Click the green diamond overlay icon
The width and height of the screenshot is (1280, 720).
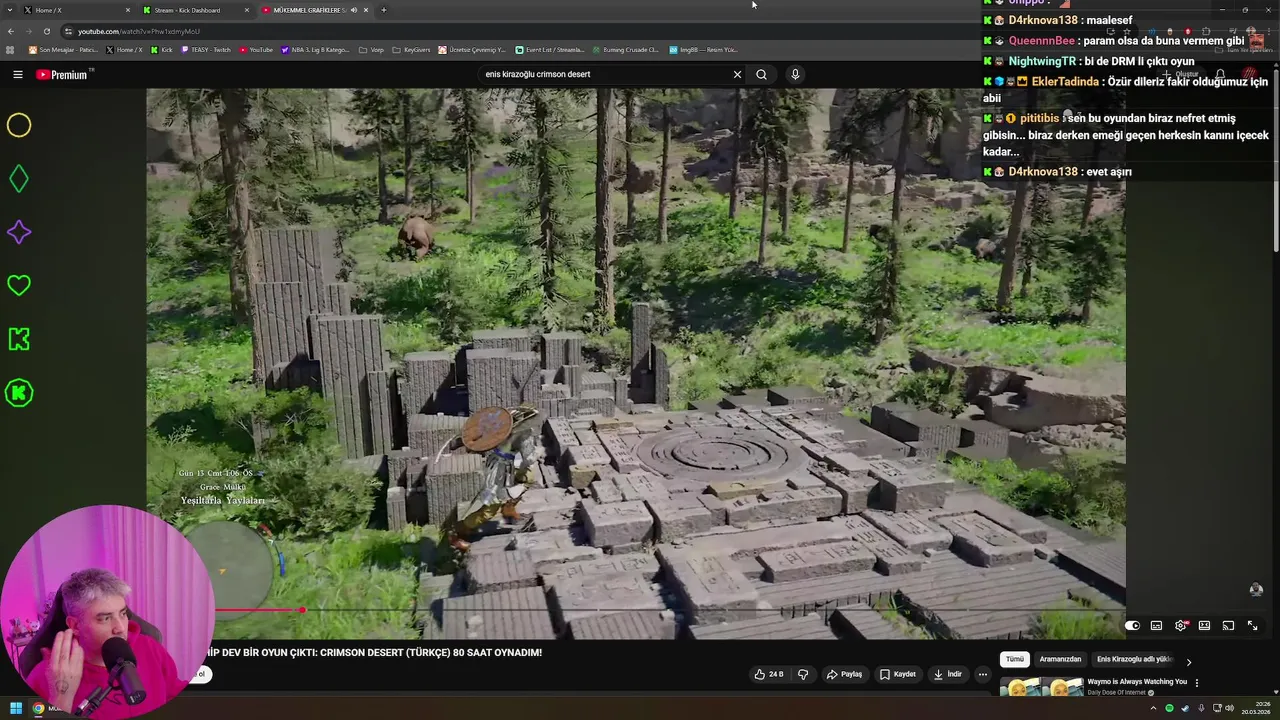click(19, 179)
